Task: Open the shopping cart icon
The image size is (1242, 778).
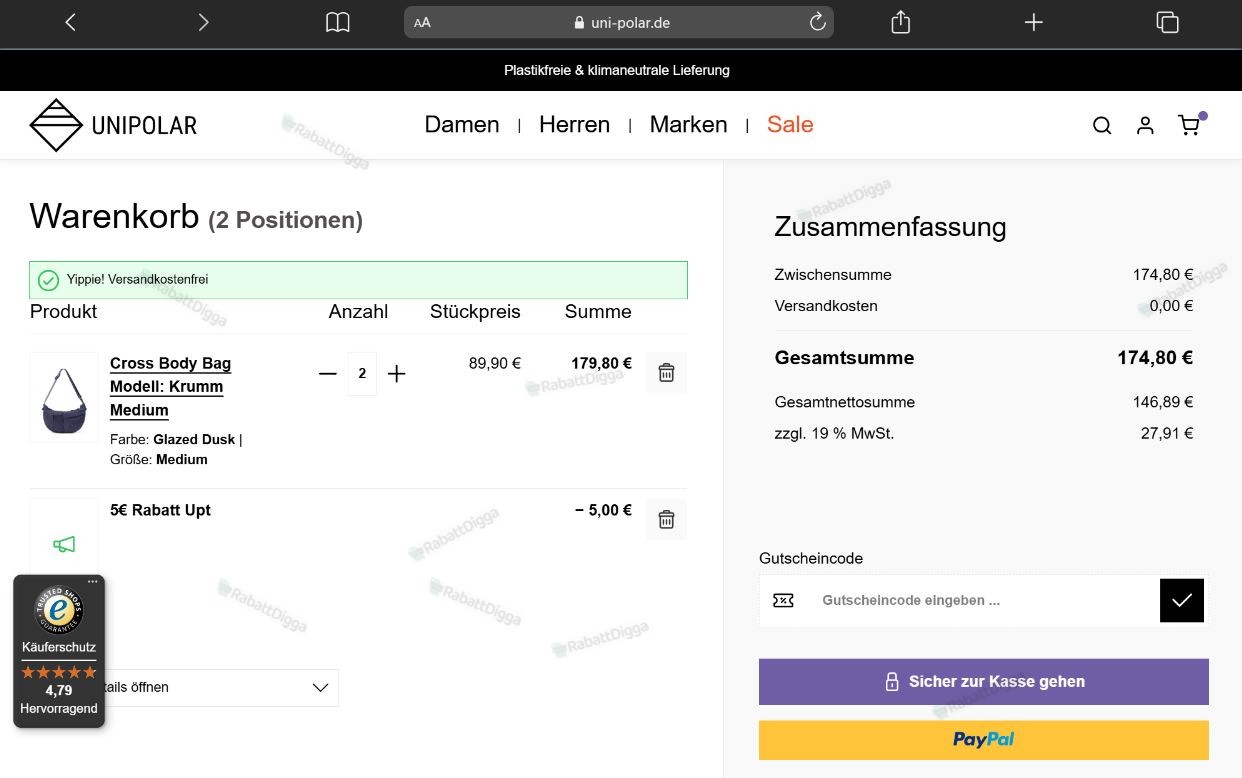Action: click(x=1189, y=125)
